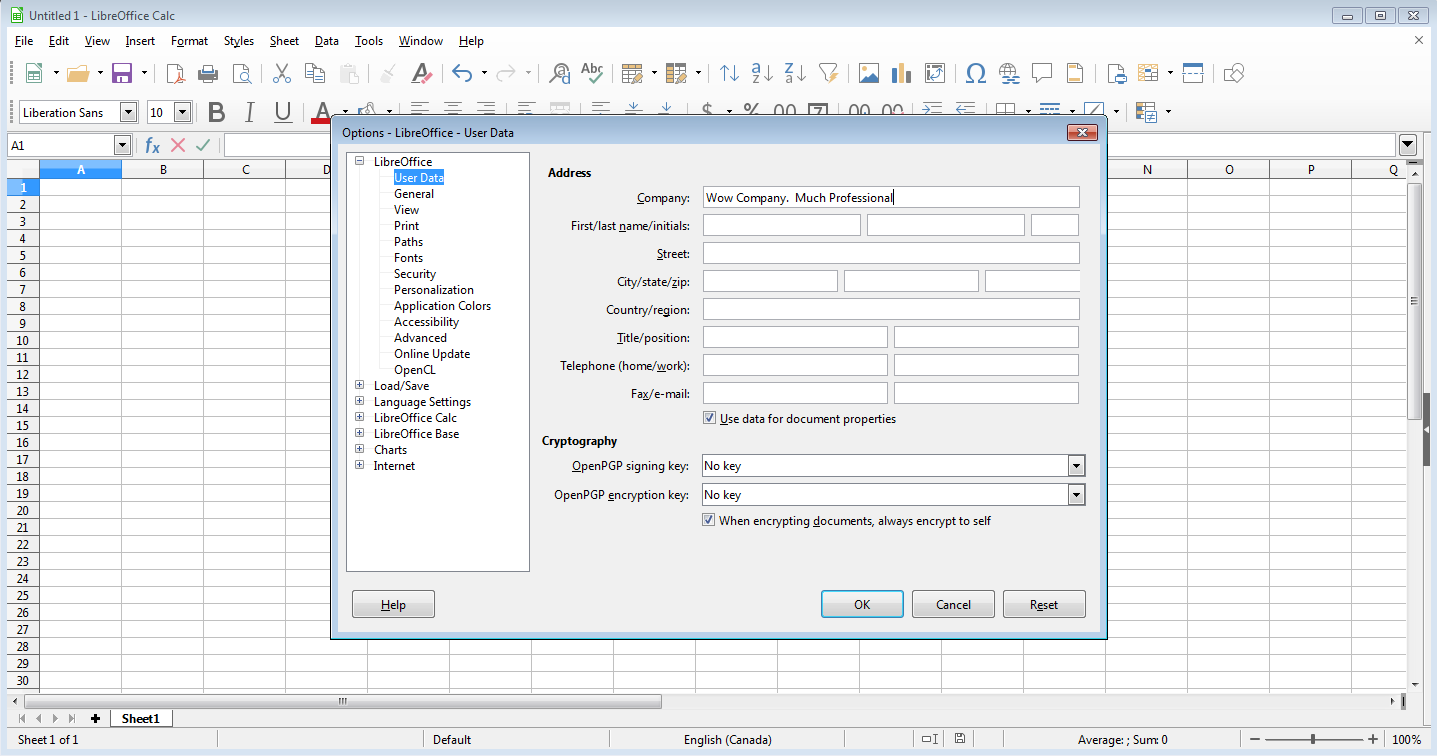
Task: Open Find & Replace icon
Action: tap(561, 73)
